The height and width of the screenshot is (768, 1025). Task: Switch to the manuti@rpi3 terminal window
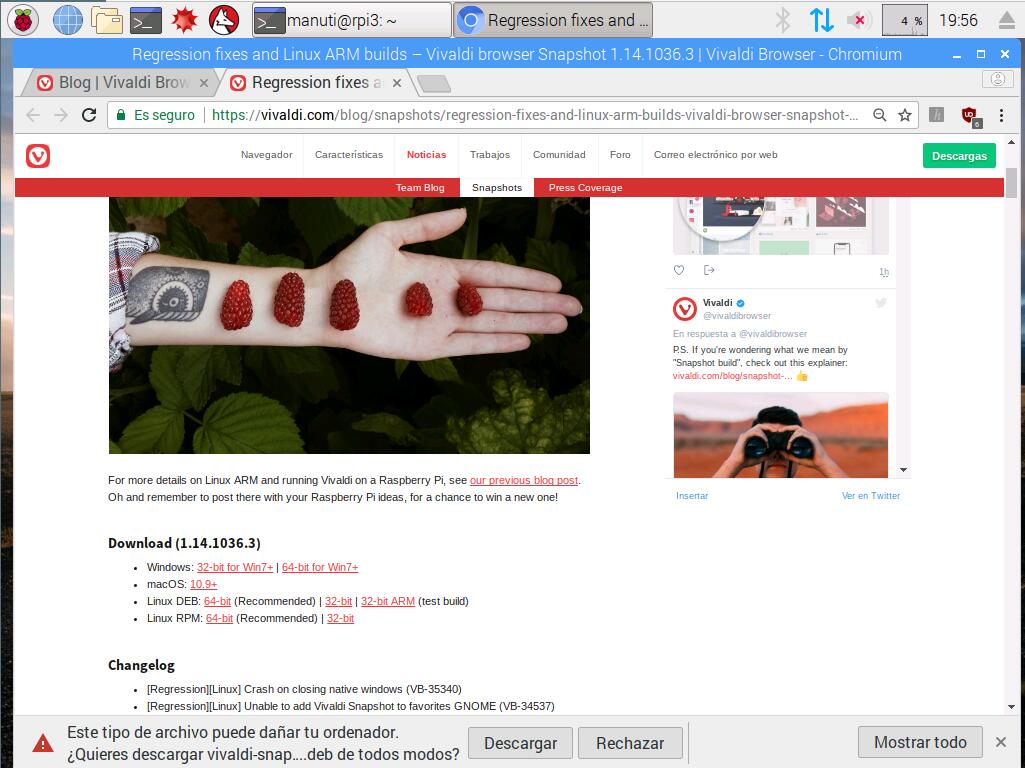click(352, 20)
